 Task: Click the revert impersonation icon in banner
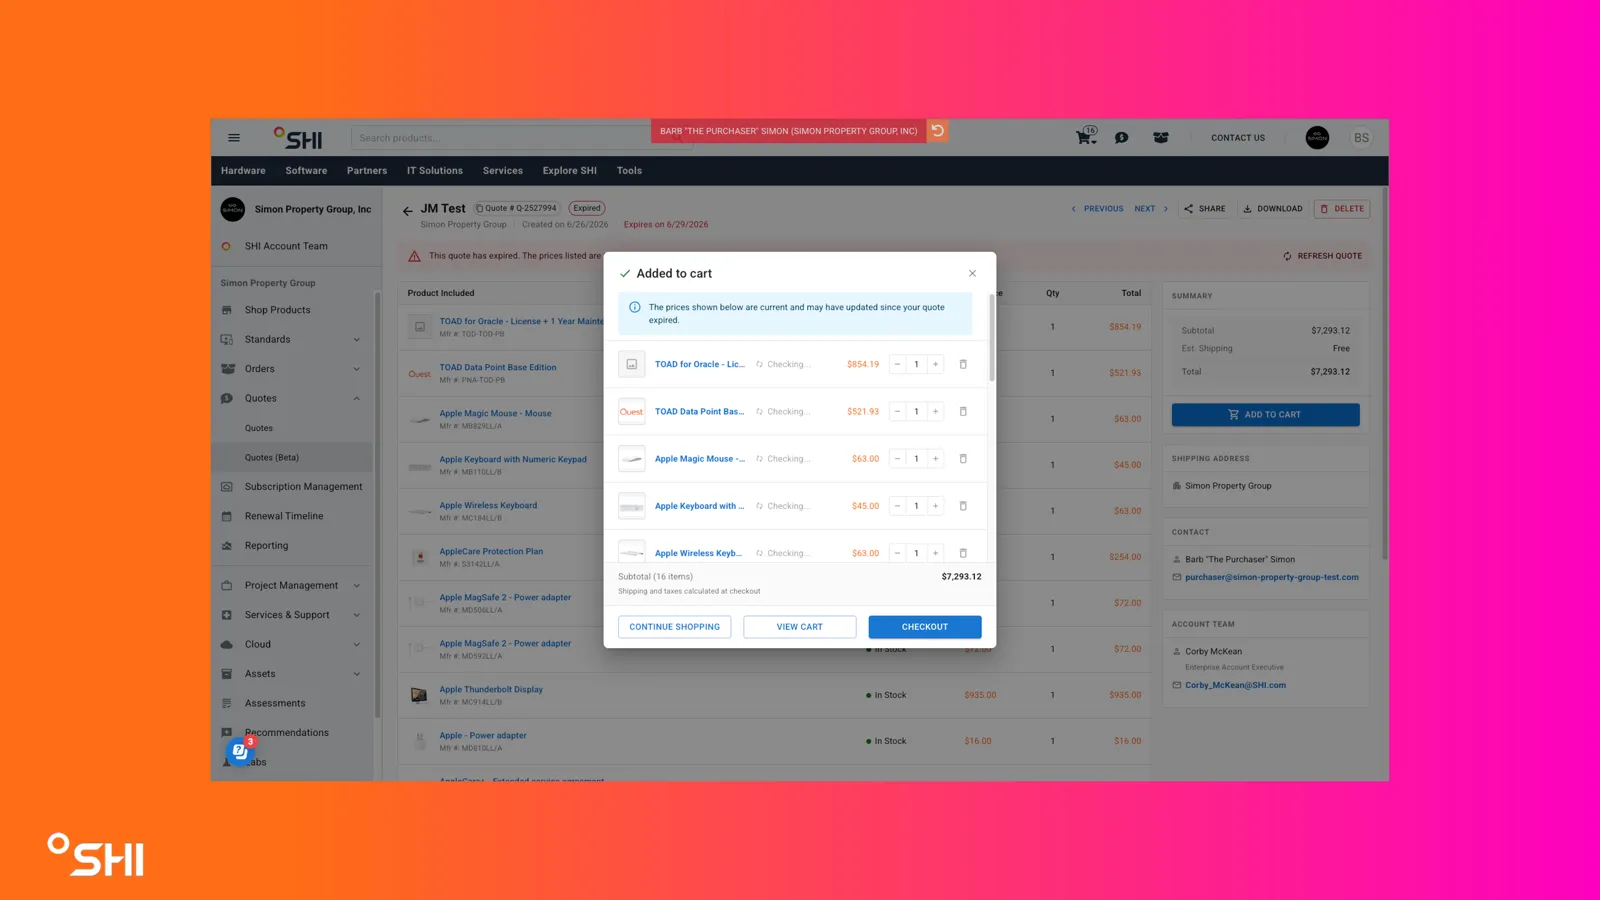[x=937, y=131]
